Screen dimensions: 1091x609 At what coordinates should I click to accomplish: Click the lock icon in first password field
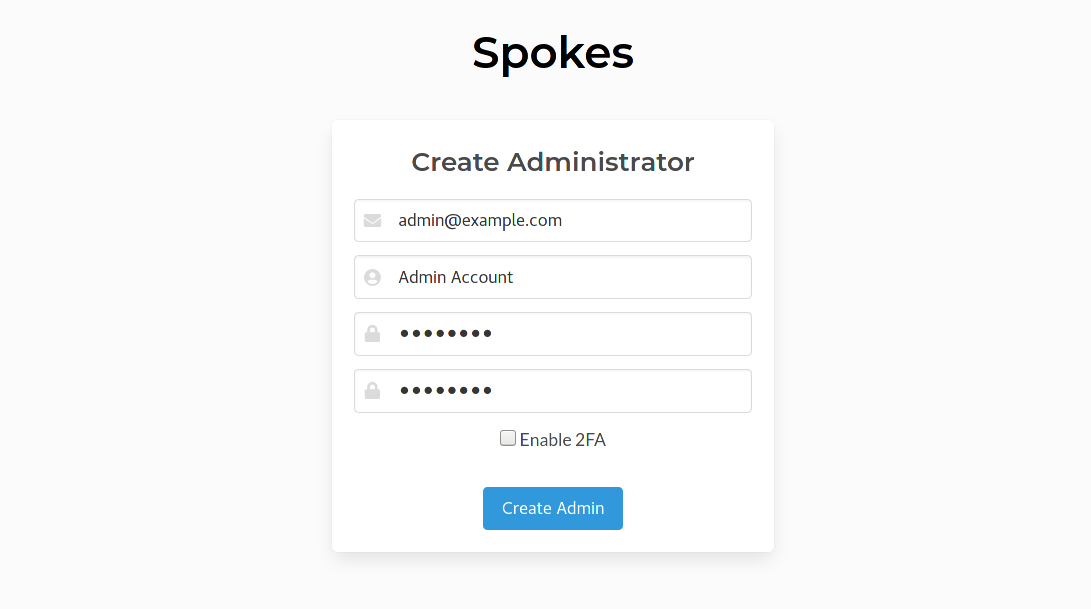click(x=372, y=334)
